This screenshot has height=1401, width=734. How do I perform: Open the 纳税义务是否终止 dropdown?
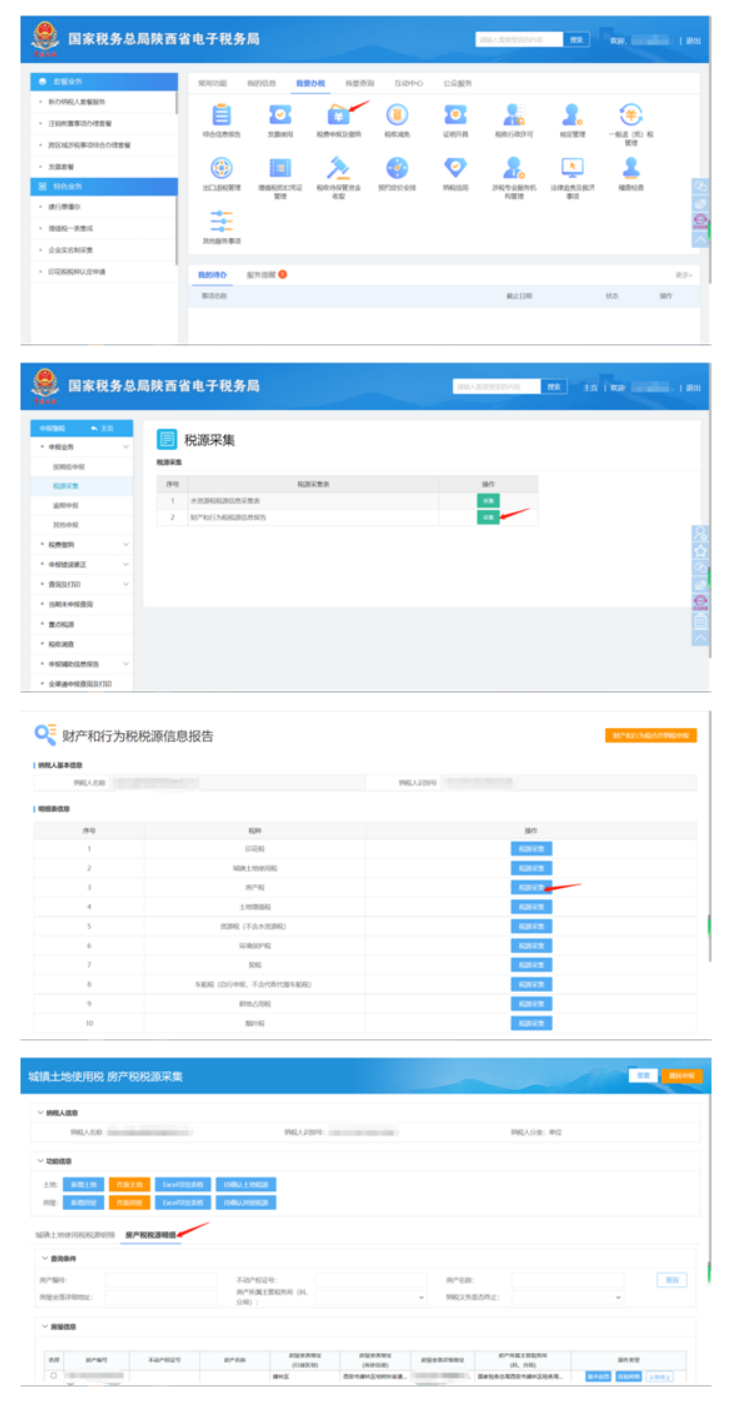(568, 1297)
